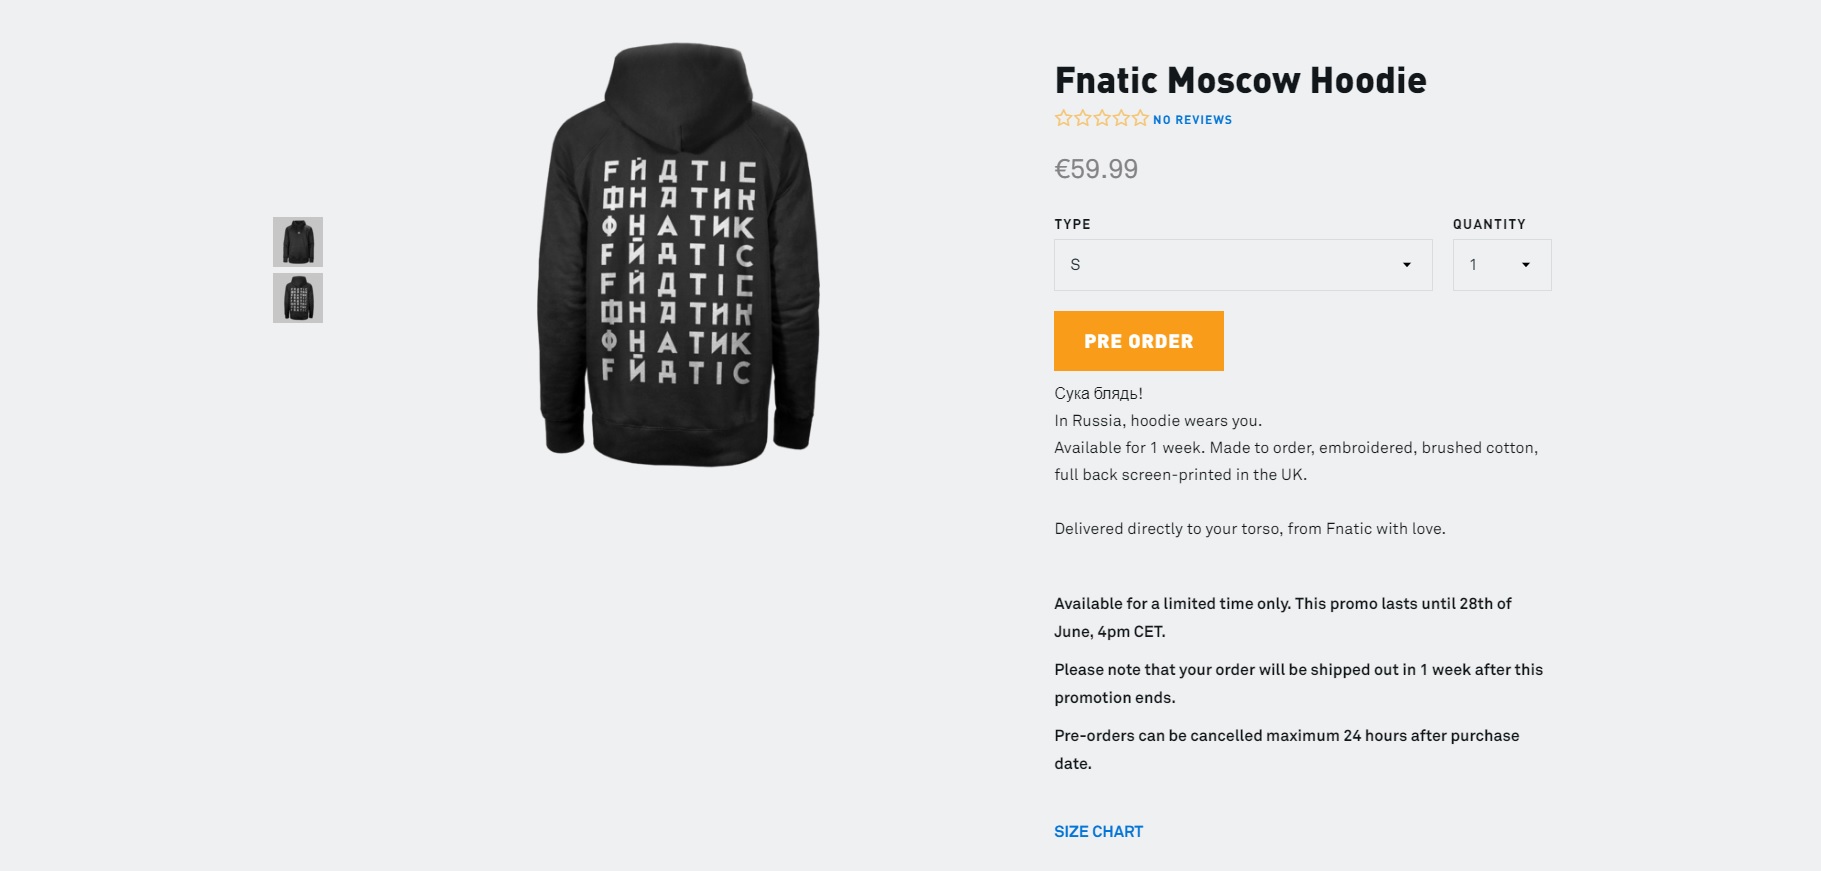Click the star rating group next to NO REVIEWS

pyautogui.click(x=1100, y=118)
